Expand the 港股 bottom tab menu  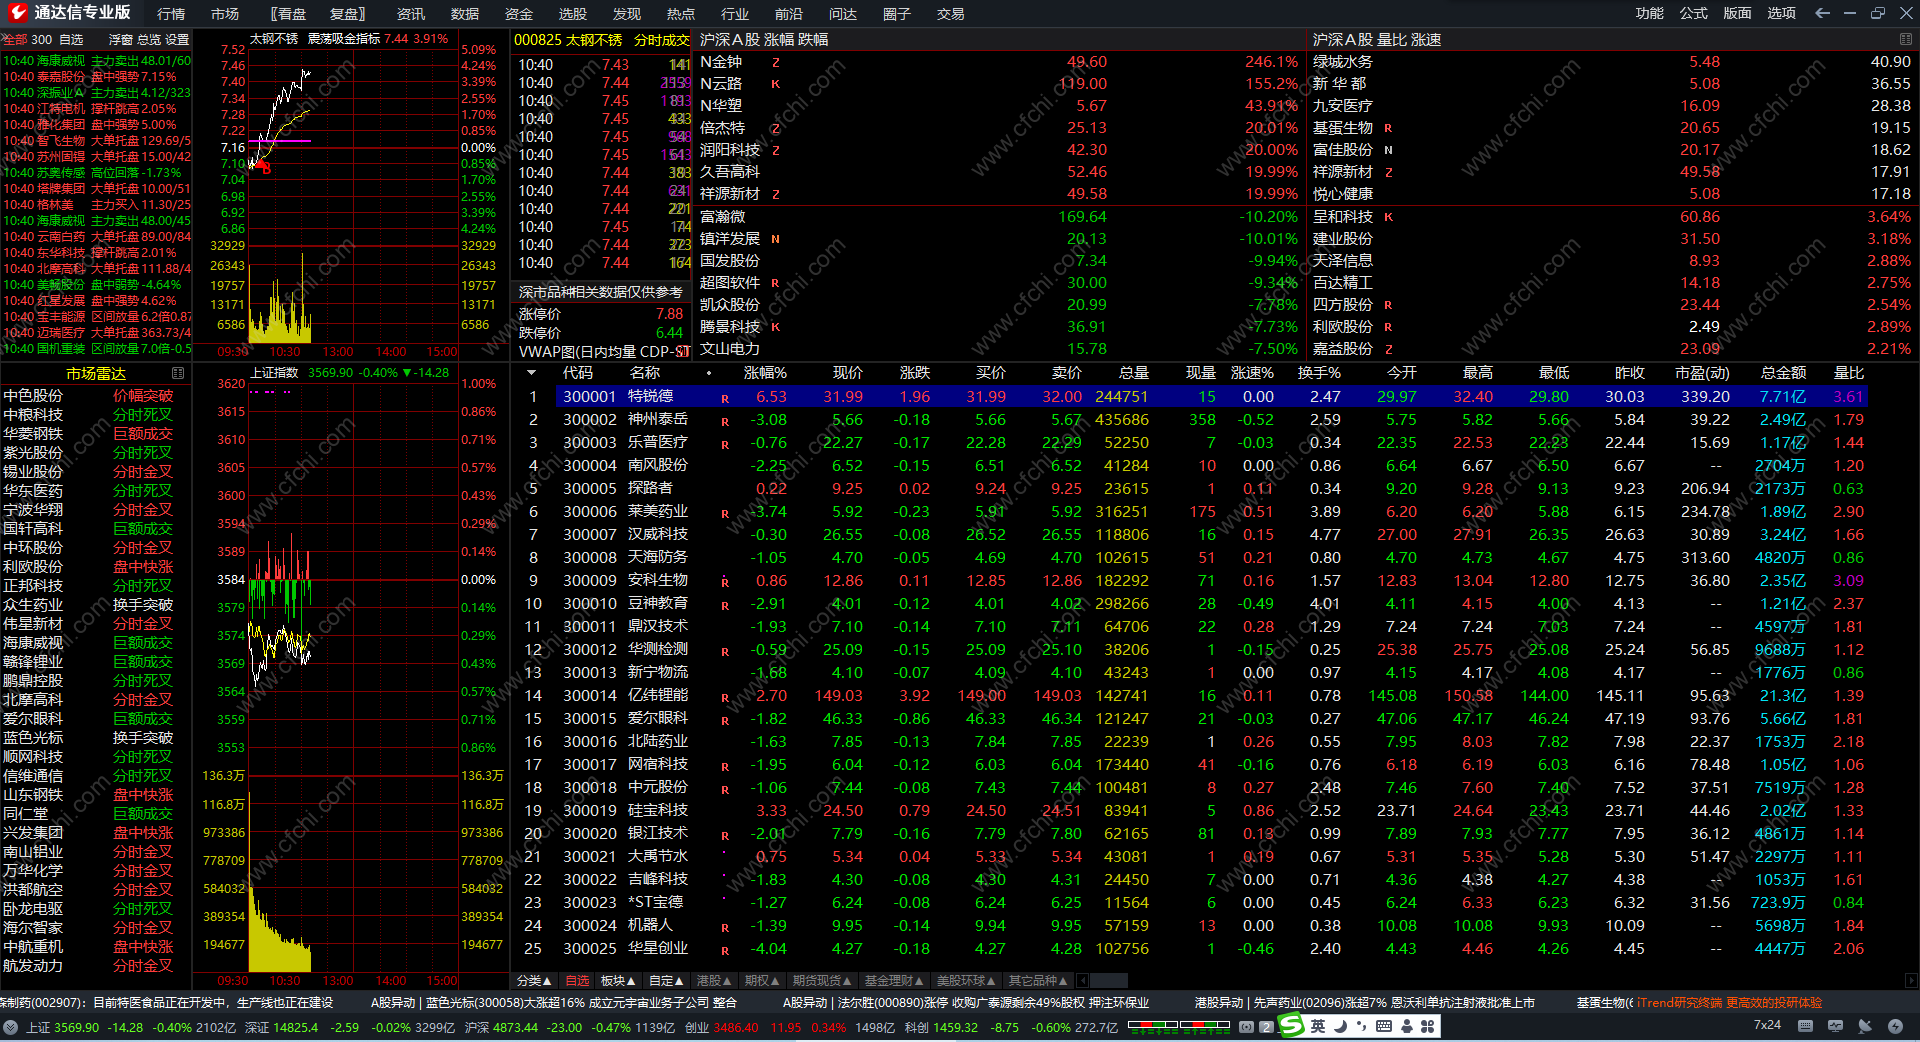point(714,981)
